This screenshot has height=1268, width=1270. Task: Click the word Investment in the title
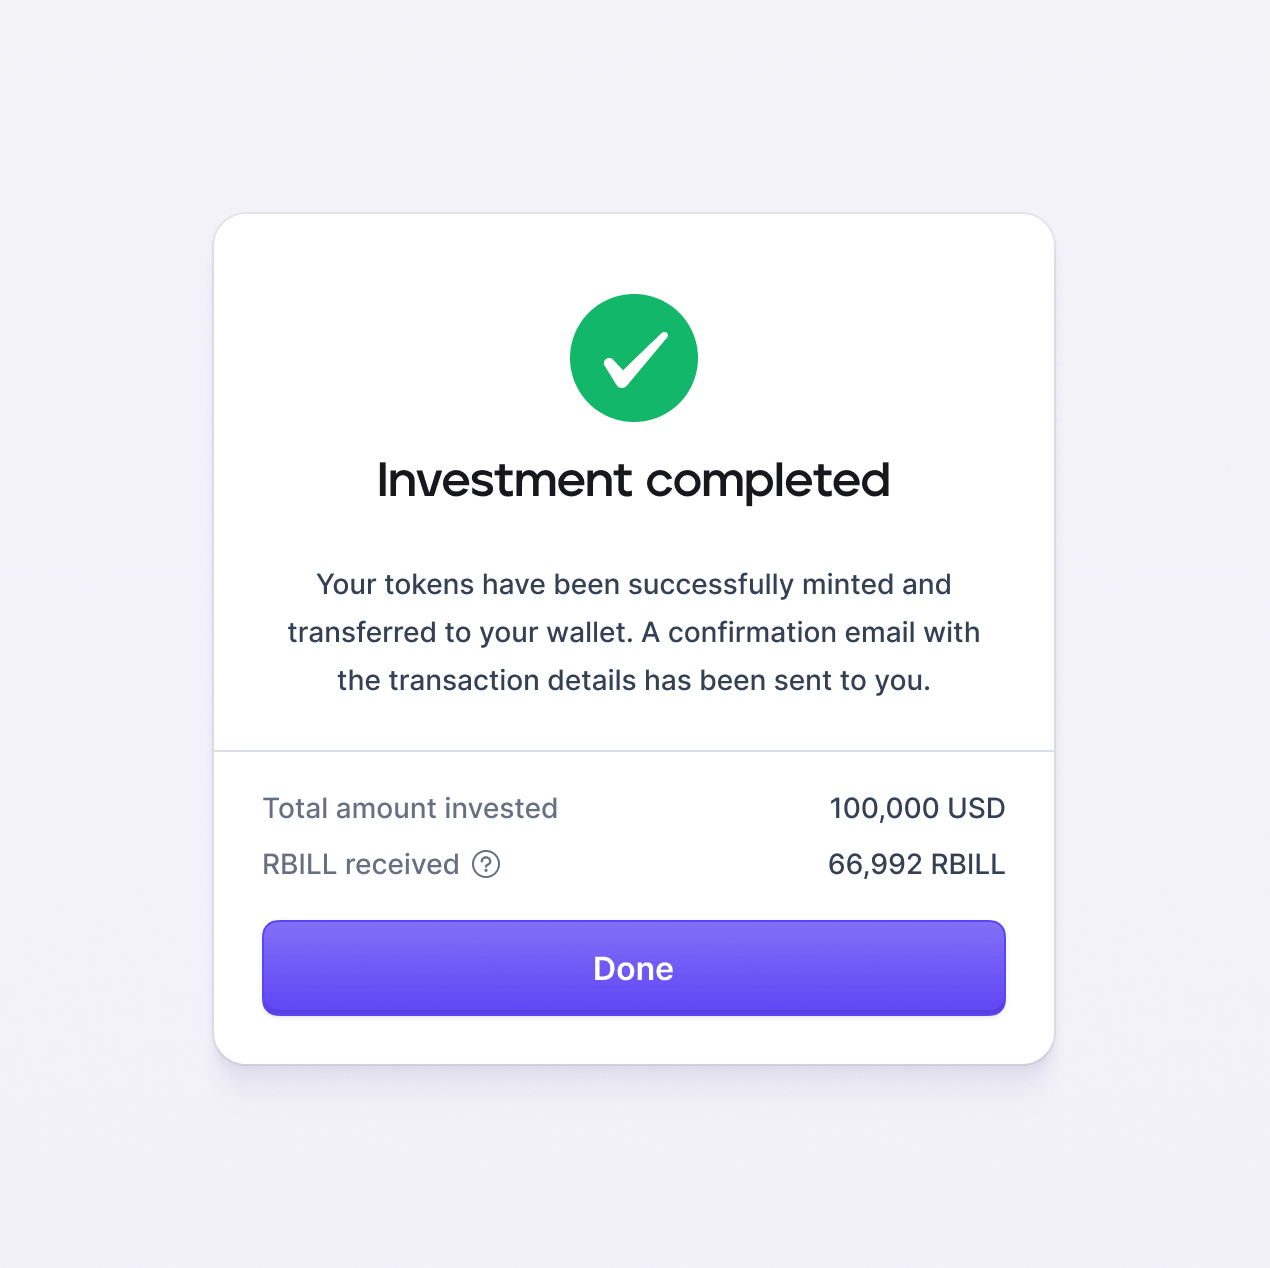pyautogui.click(x=504, y=481)
